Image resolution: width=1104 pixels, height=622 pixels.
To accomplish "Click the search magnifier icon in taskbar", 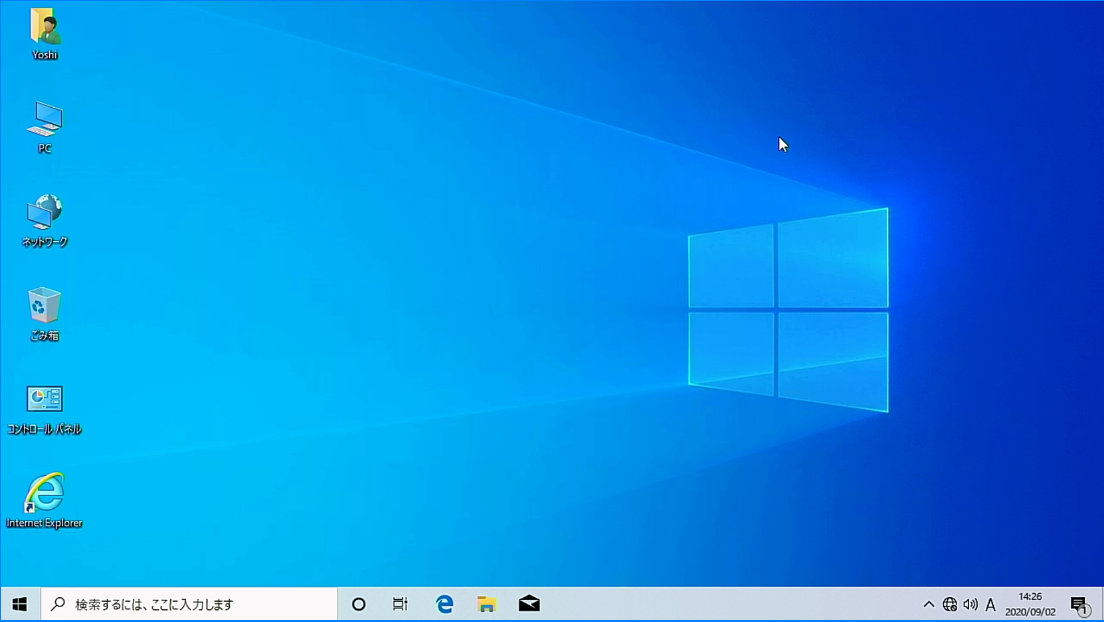I will click(x=58, y=604).
